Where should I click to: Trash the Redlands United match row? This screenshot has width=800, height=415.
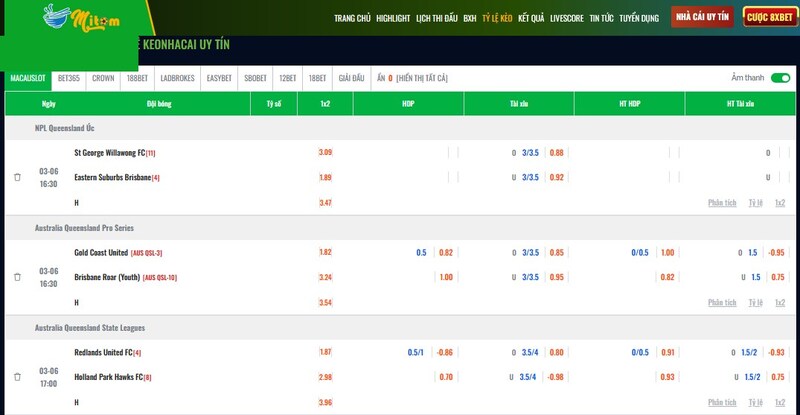point(17,377)
